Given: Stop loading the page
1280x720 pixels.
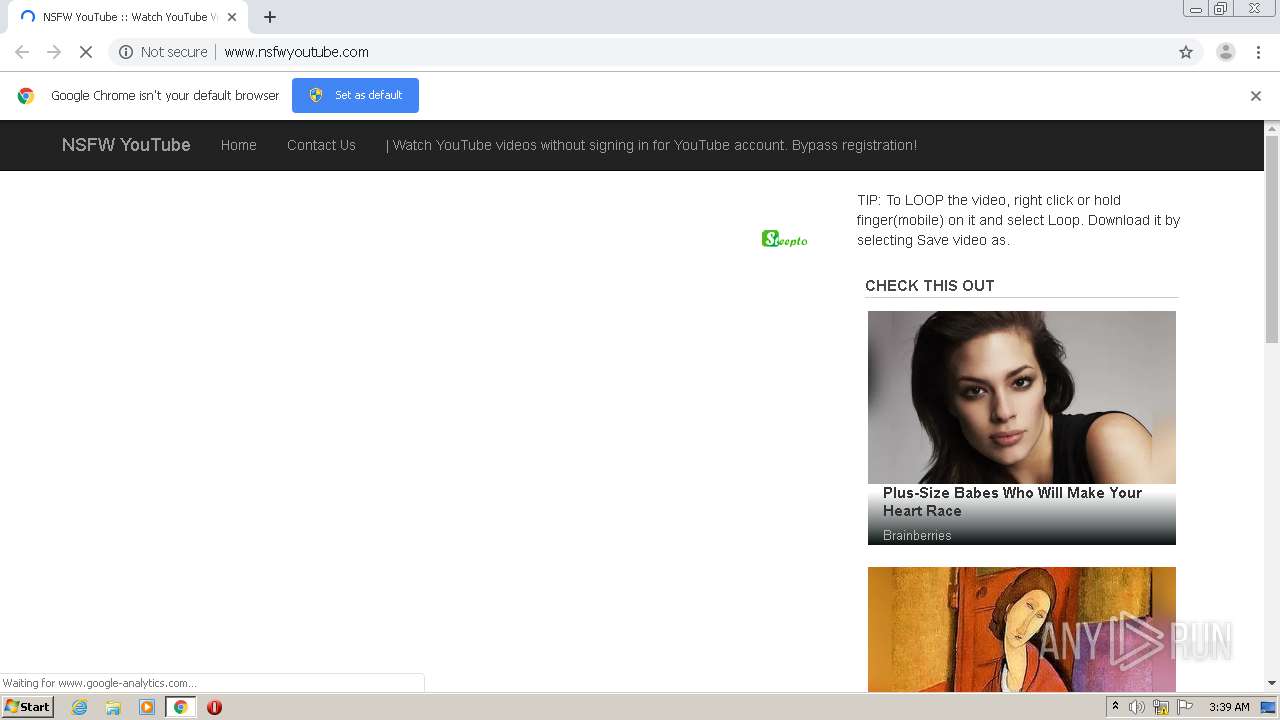Looking at the screenshot, I should coord(86,52).
